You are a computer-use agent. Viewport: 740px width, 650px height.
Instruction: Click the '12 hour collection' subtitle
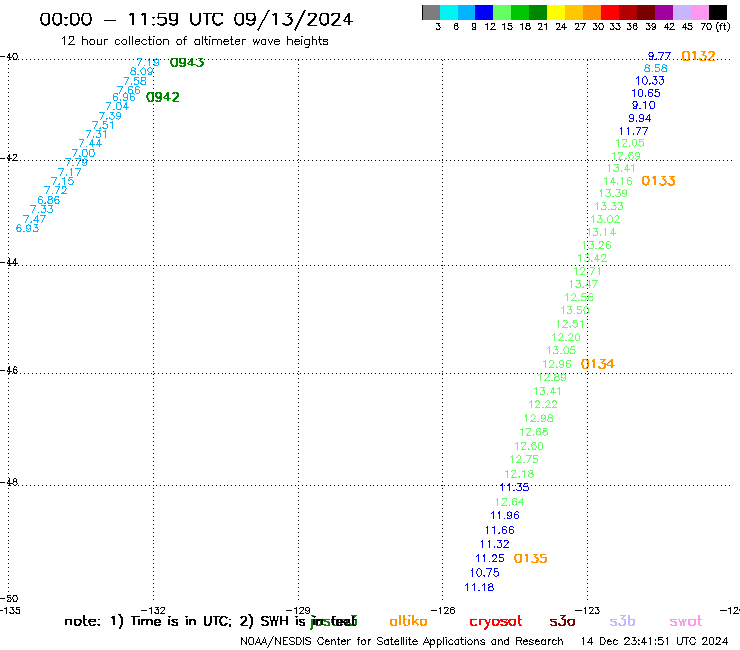pyautogui.click(x=194, y=42)
